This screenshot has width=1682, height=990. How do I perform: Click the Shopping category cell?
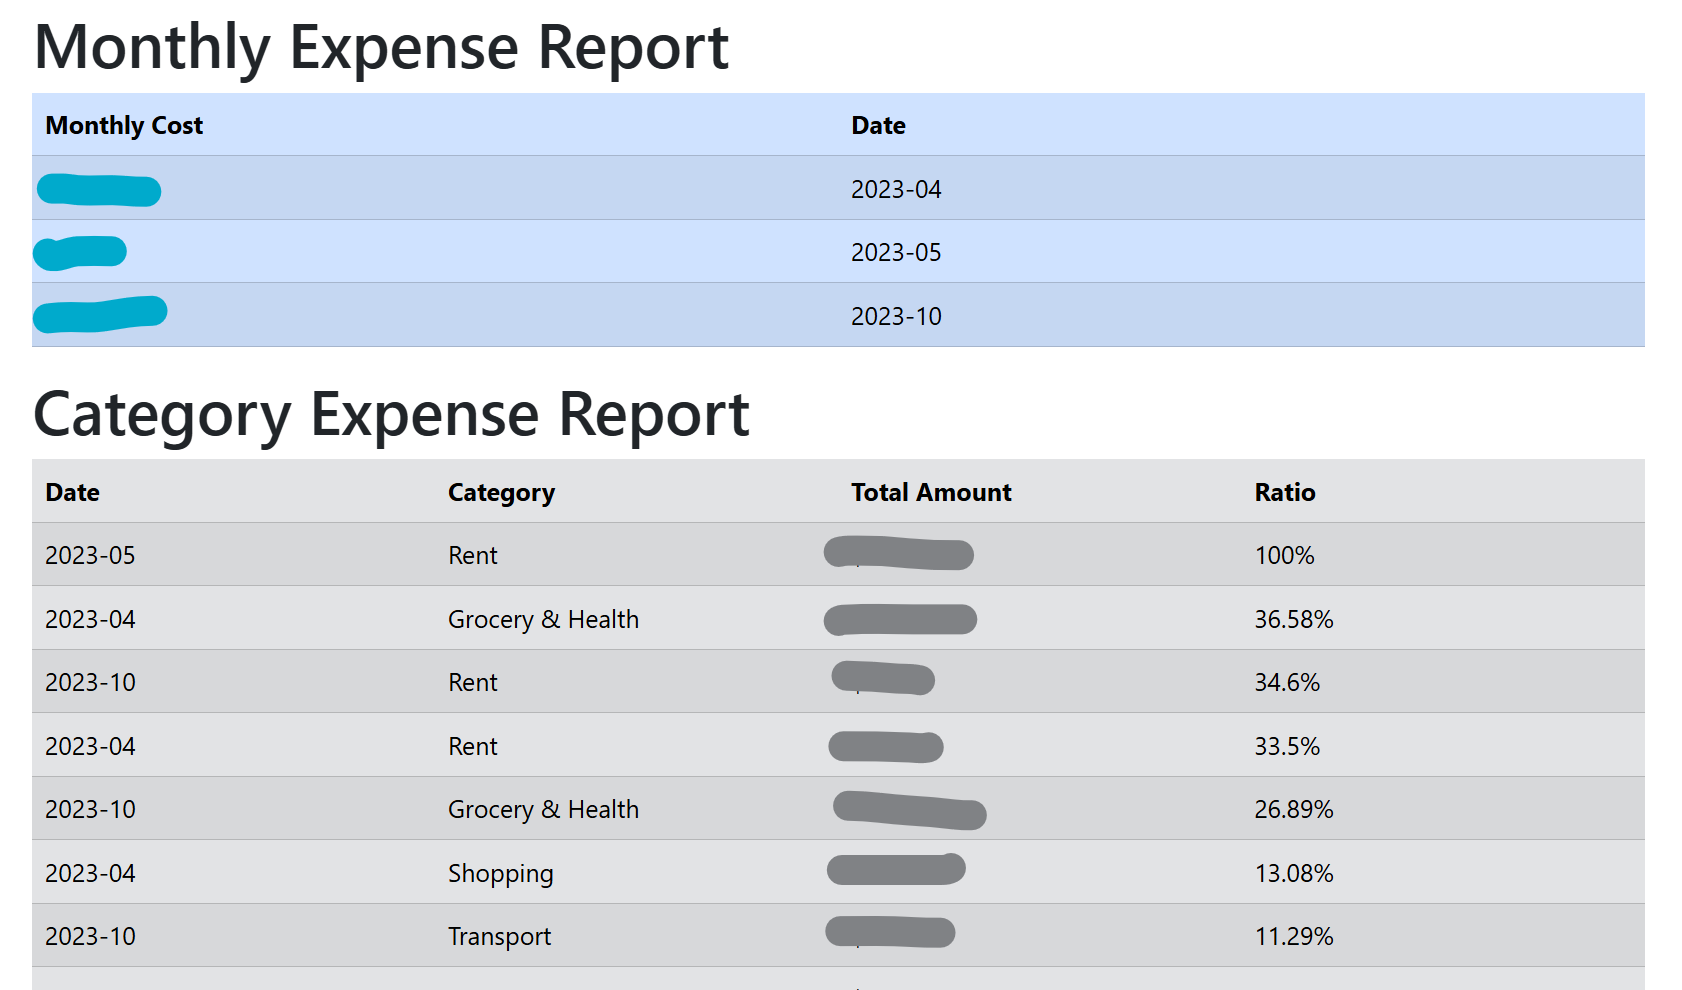point(500,874)
